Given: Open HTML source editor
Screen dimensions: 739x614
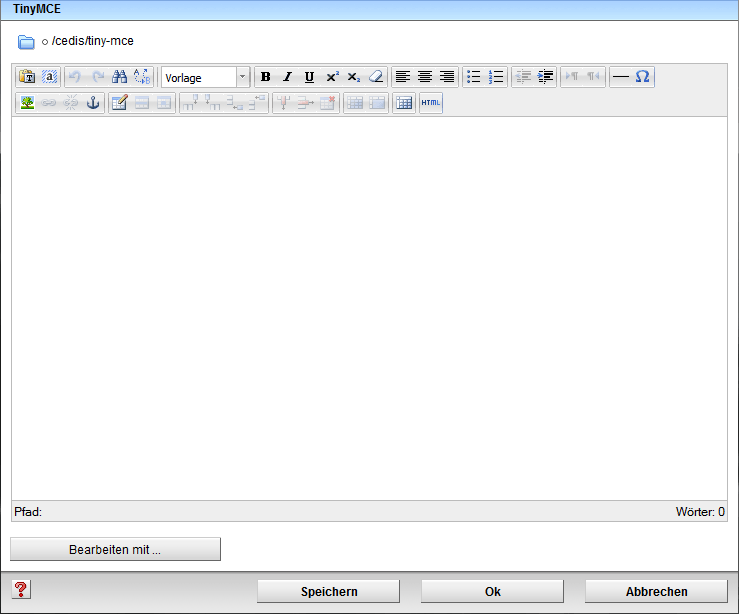Looking at the screenshot, I should [x=431, y=103].
